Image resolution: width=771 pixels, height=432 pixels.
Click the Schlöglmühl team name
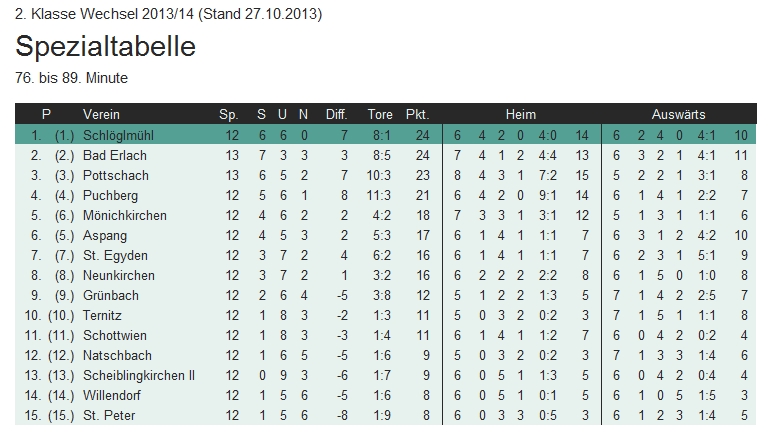click(x=118, y=135)
